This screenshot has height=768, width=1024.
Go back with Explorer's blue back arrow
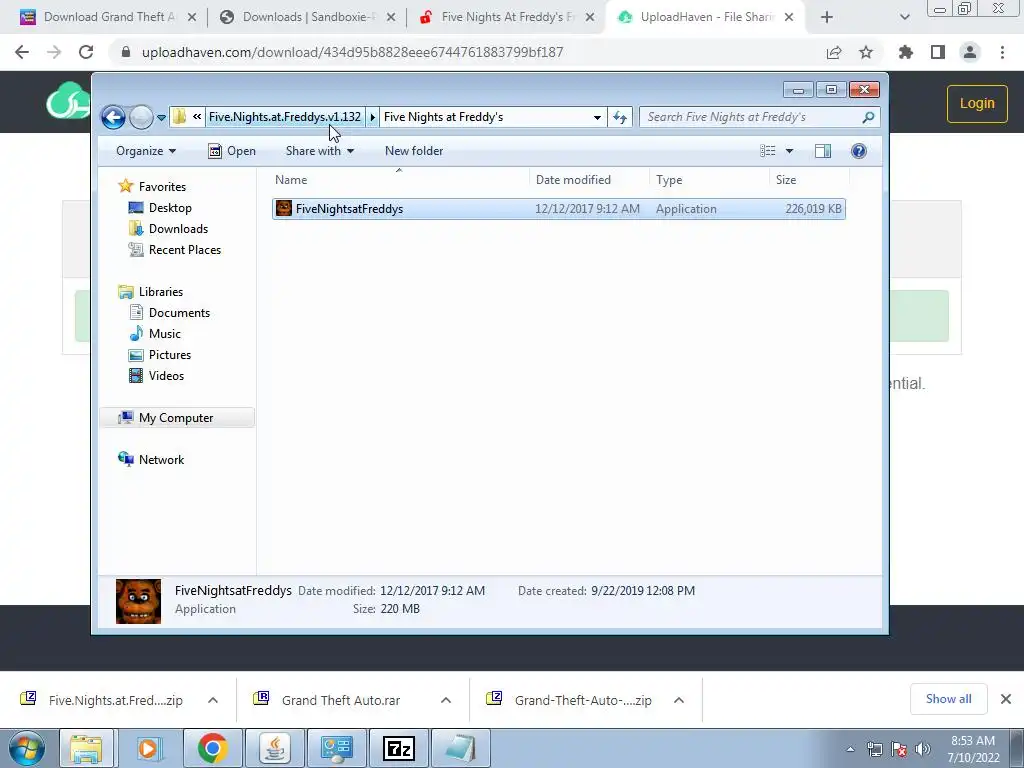pos(113,118)
